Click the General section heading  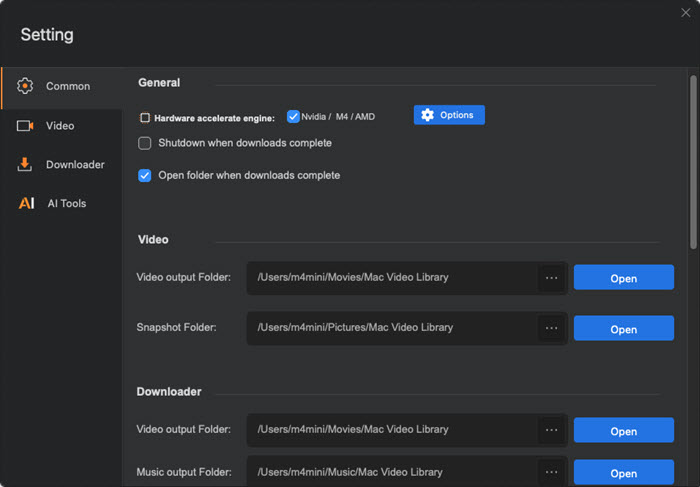[x=159, y=83]
